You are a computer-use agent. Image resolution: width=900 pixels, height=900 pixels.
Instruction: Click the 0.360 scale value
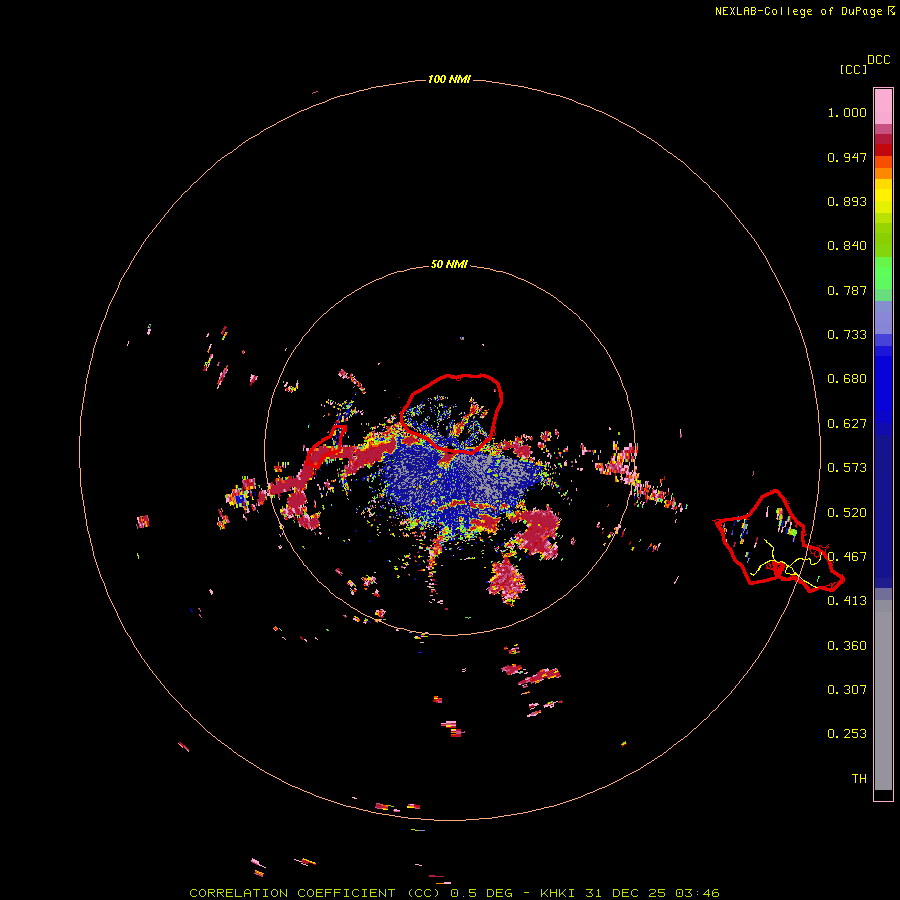pos(847,646)
